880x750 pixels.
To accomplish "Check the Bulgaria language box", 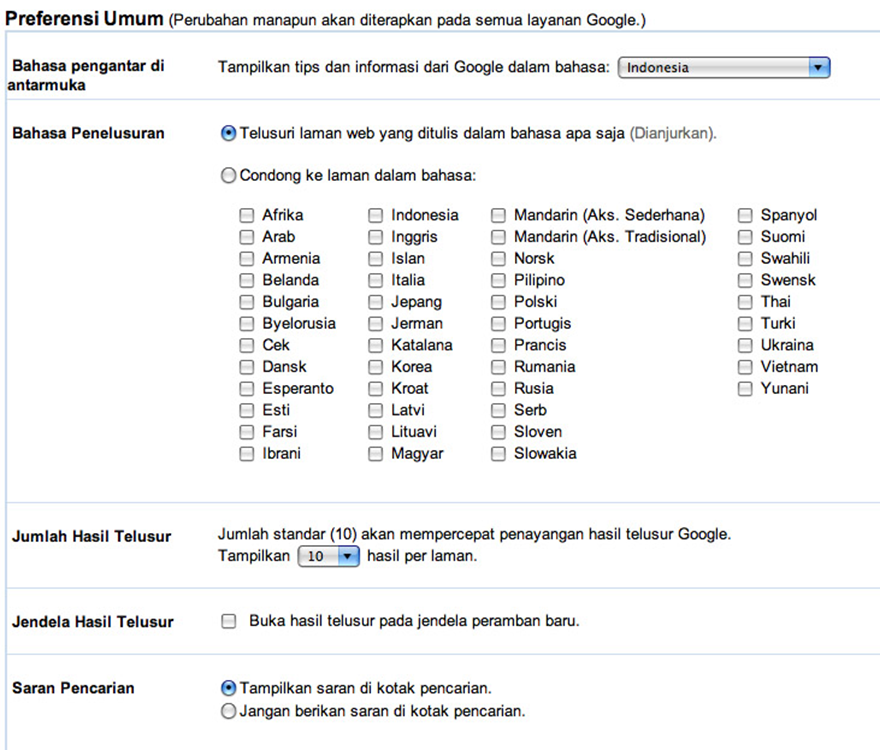I will coord(246,302).
